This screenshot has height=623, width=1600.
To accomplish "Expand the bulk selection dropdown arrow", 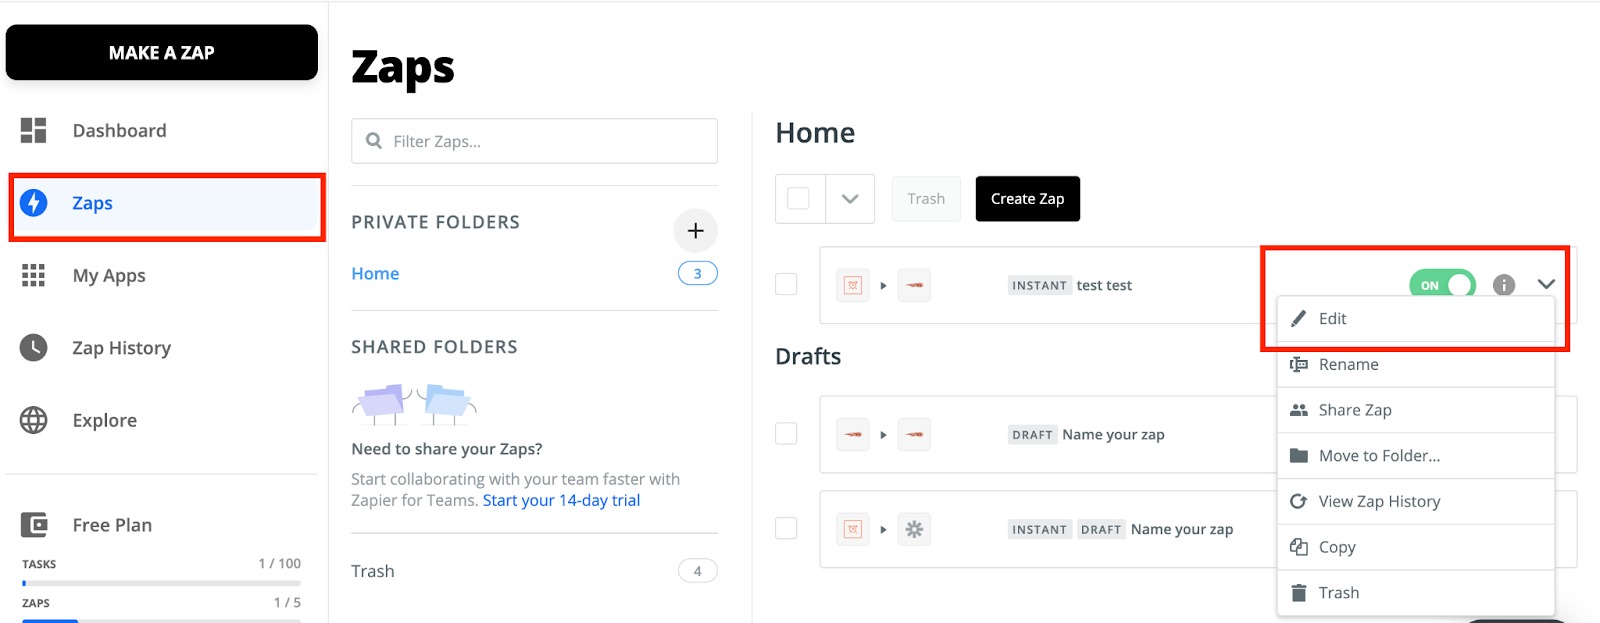I will pyautogui.click(x=850, y=198).
